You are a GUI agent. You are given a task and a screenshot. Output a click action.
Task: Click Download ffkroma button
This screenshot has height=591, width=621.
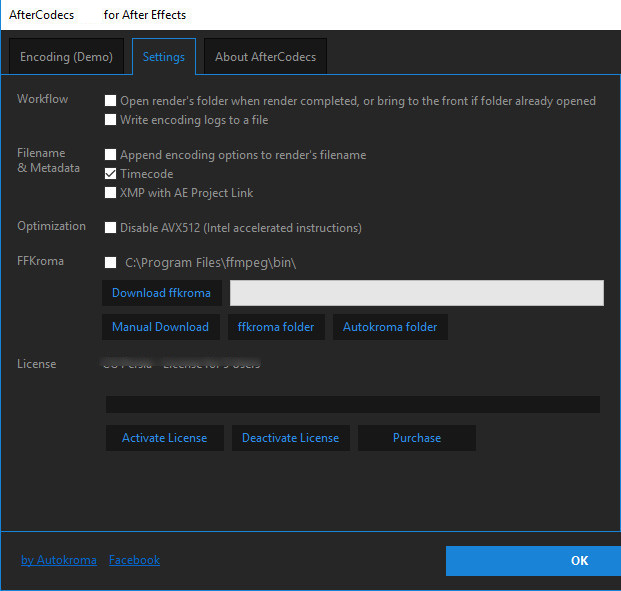[162, 293]
